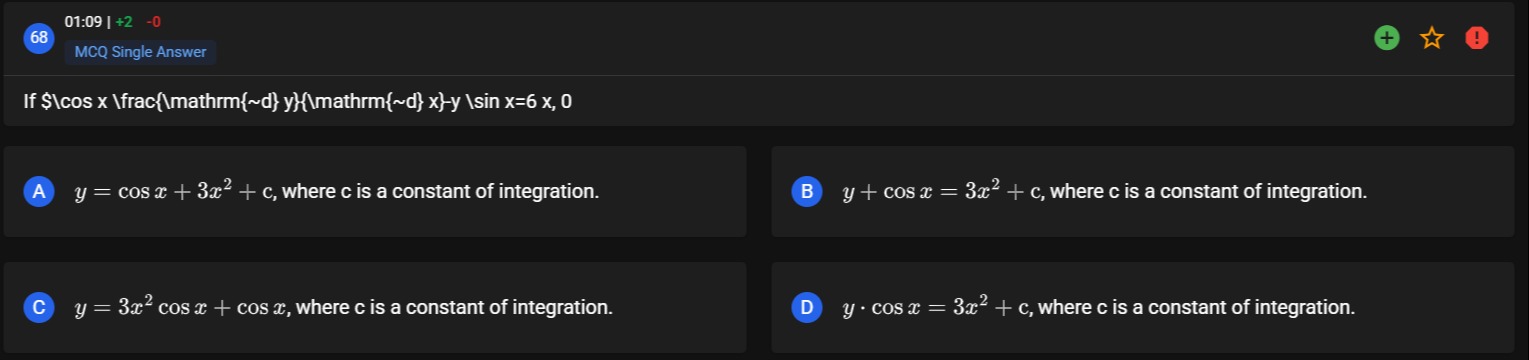This screenshot has width=1529, height=360.
Task: Select the blue D option badge
Action: point(806,307)
